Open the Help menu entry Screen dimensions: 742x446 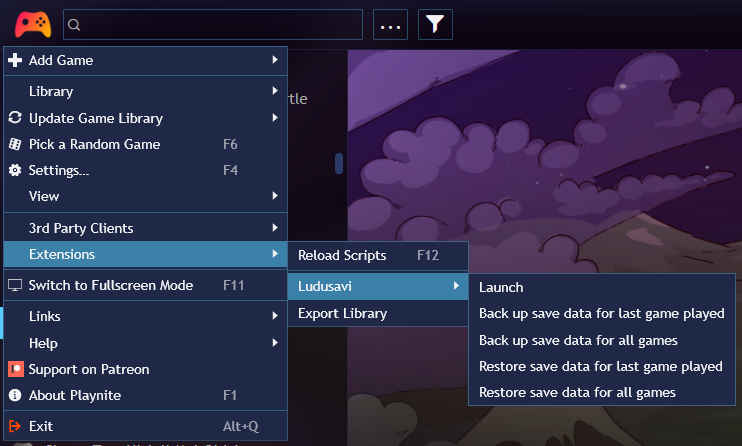tap(145, 343)
